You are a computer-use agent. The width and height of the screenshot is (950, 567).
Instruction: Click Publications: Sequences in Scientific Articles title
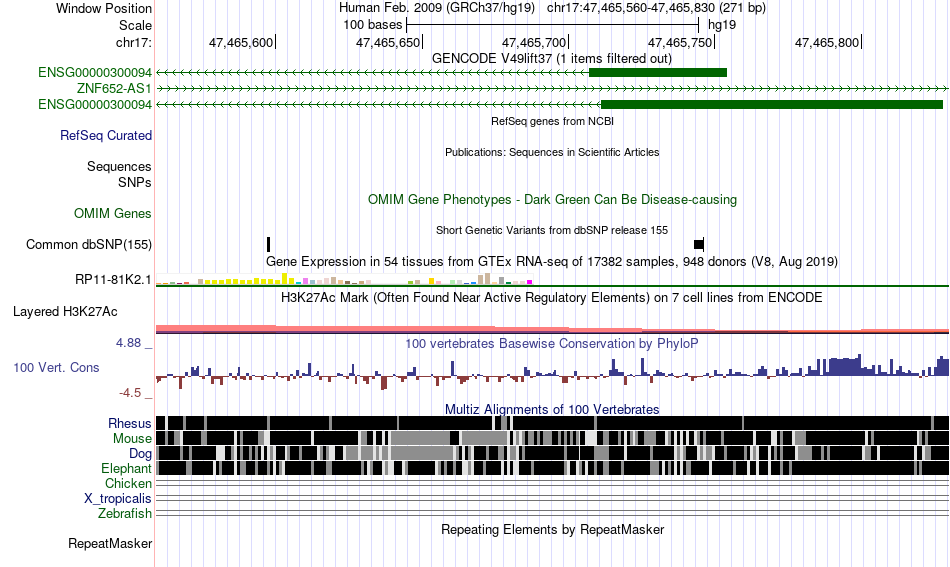pos(552,152)
